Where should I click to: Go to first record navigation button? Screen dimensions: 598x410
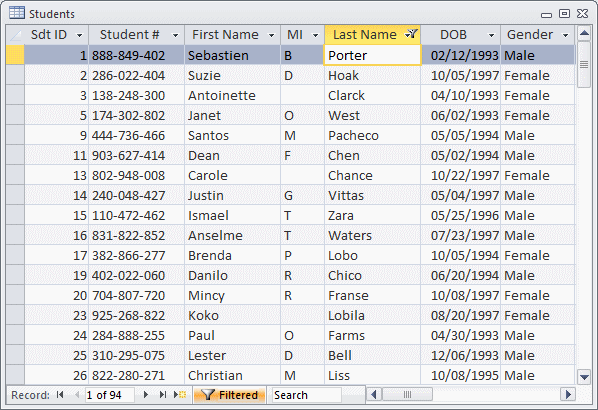pos(60,395)
